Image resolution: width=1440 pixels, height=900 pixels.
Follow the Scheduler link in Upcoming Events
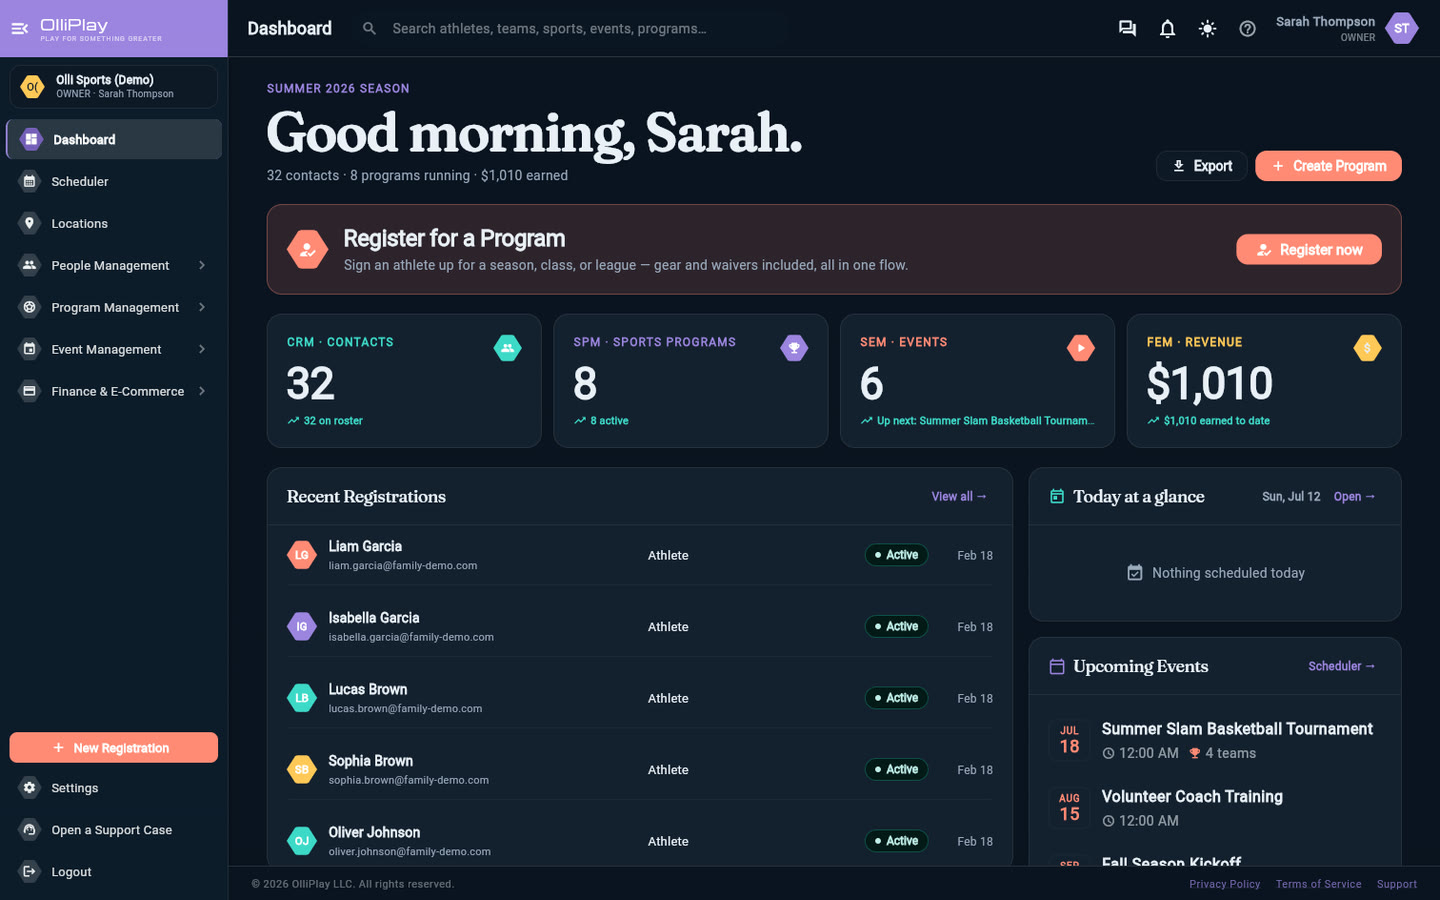1342,666
